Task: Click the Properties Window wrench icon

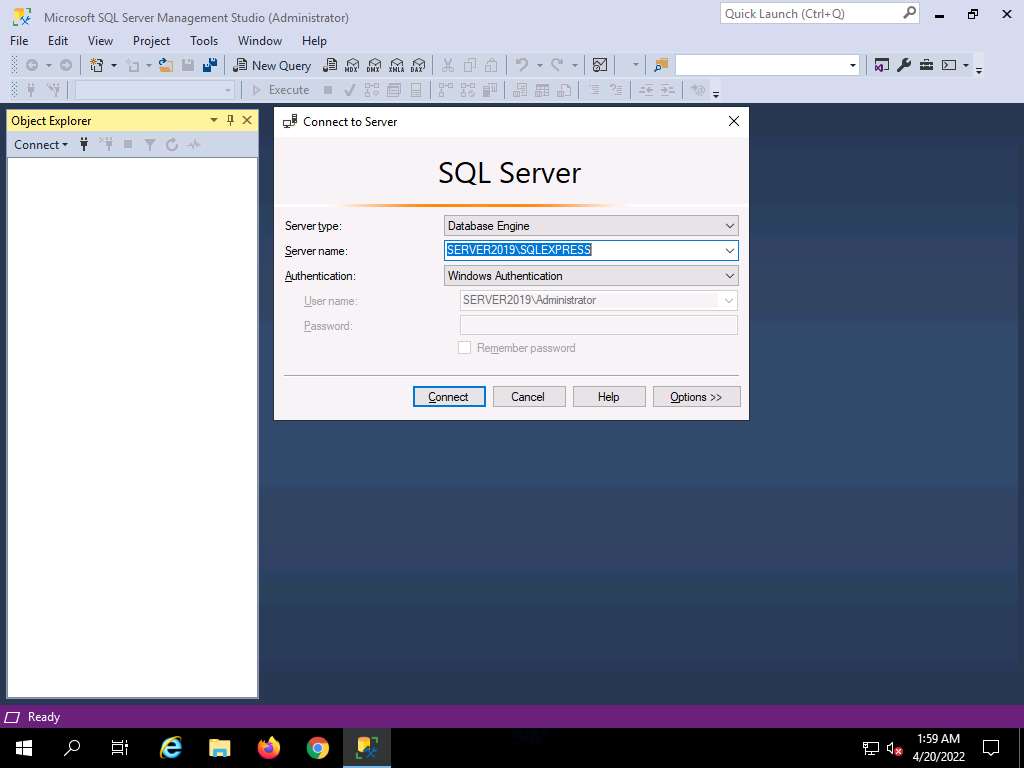Action: click(904, 65)
